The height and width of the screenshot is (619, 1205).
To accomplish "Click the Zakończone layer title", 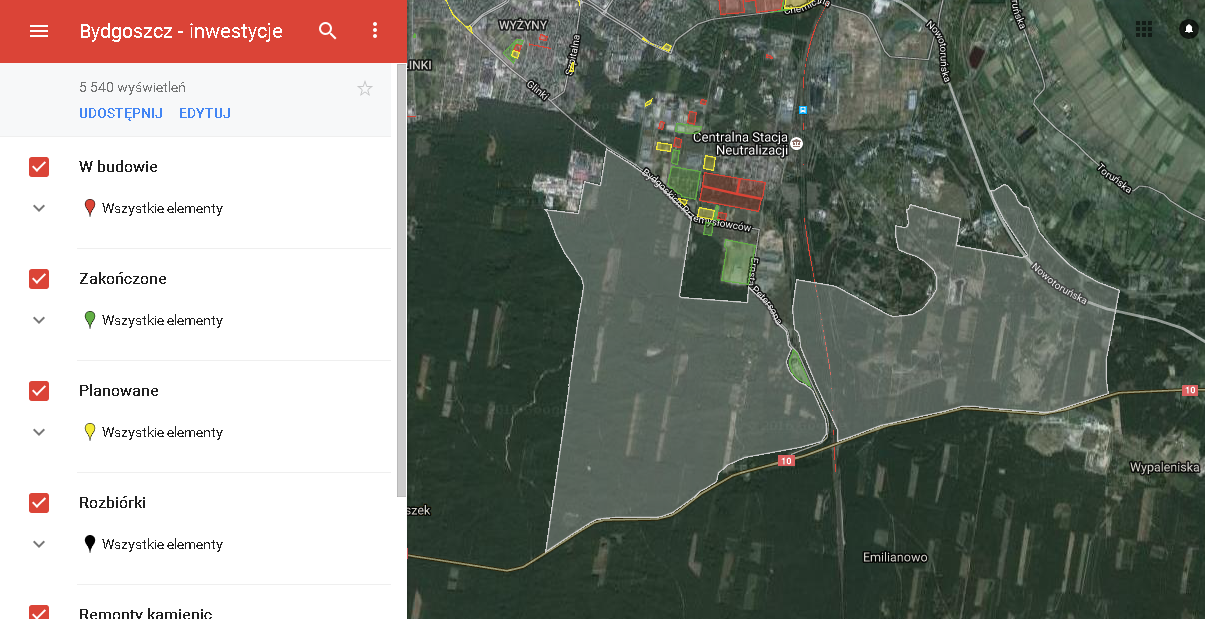I will click(123, 279).
